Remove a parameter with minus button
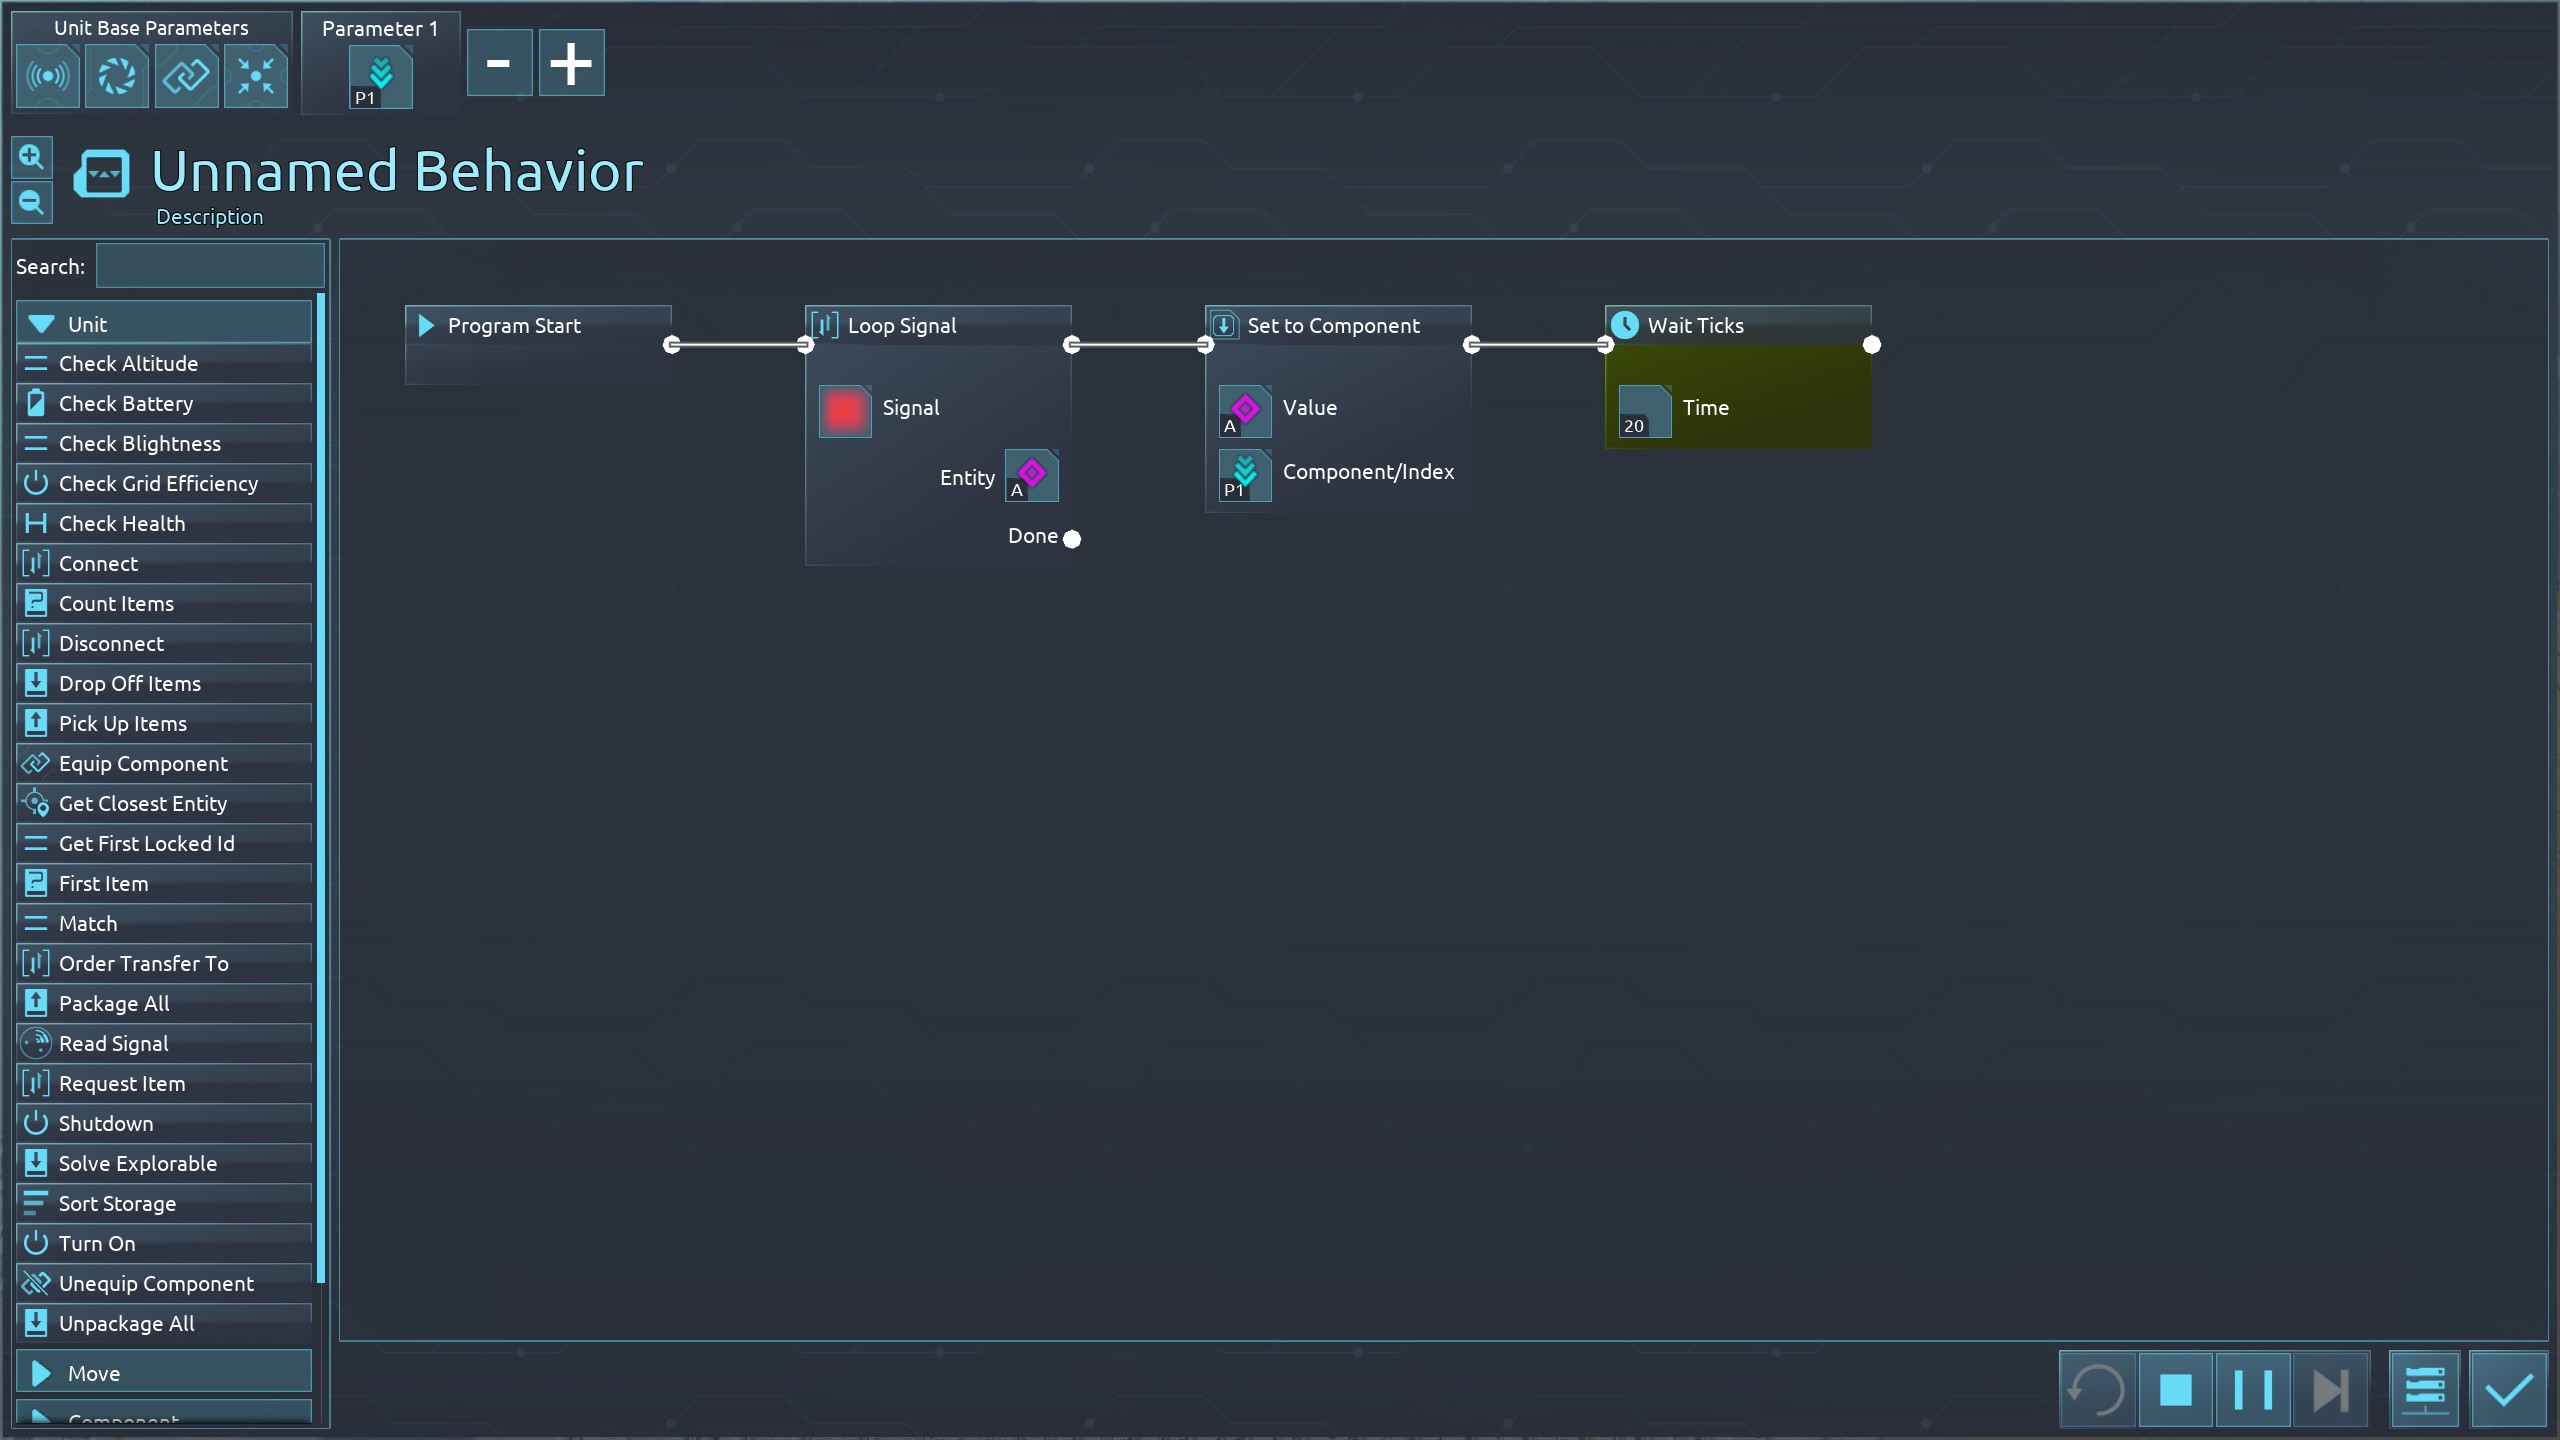2560x1440 pixels. [x=499, y=63]
